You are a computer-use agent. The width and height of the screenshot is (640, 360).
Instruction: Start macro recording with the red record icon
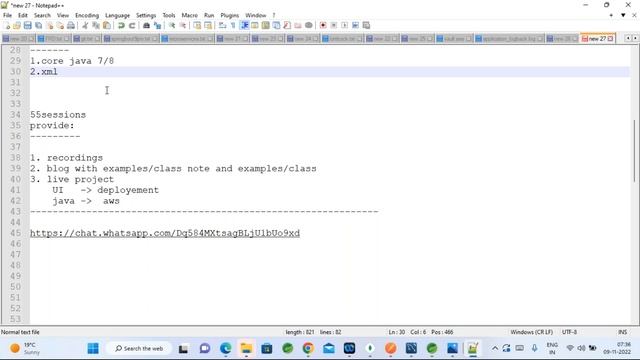coord(323,26)
